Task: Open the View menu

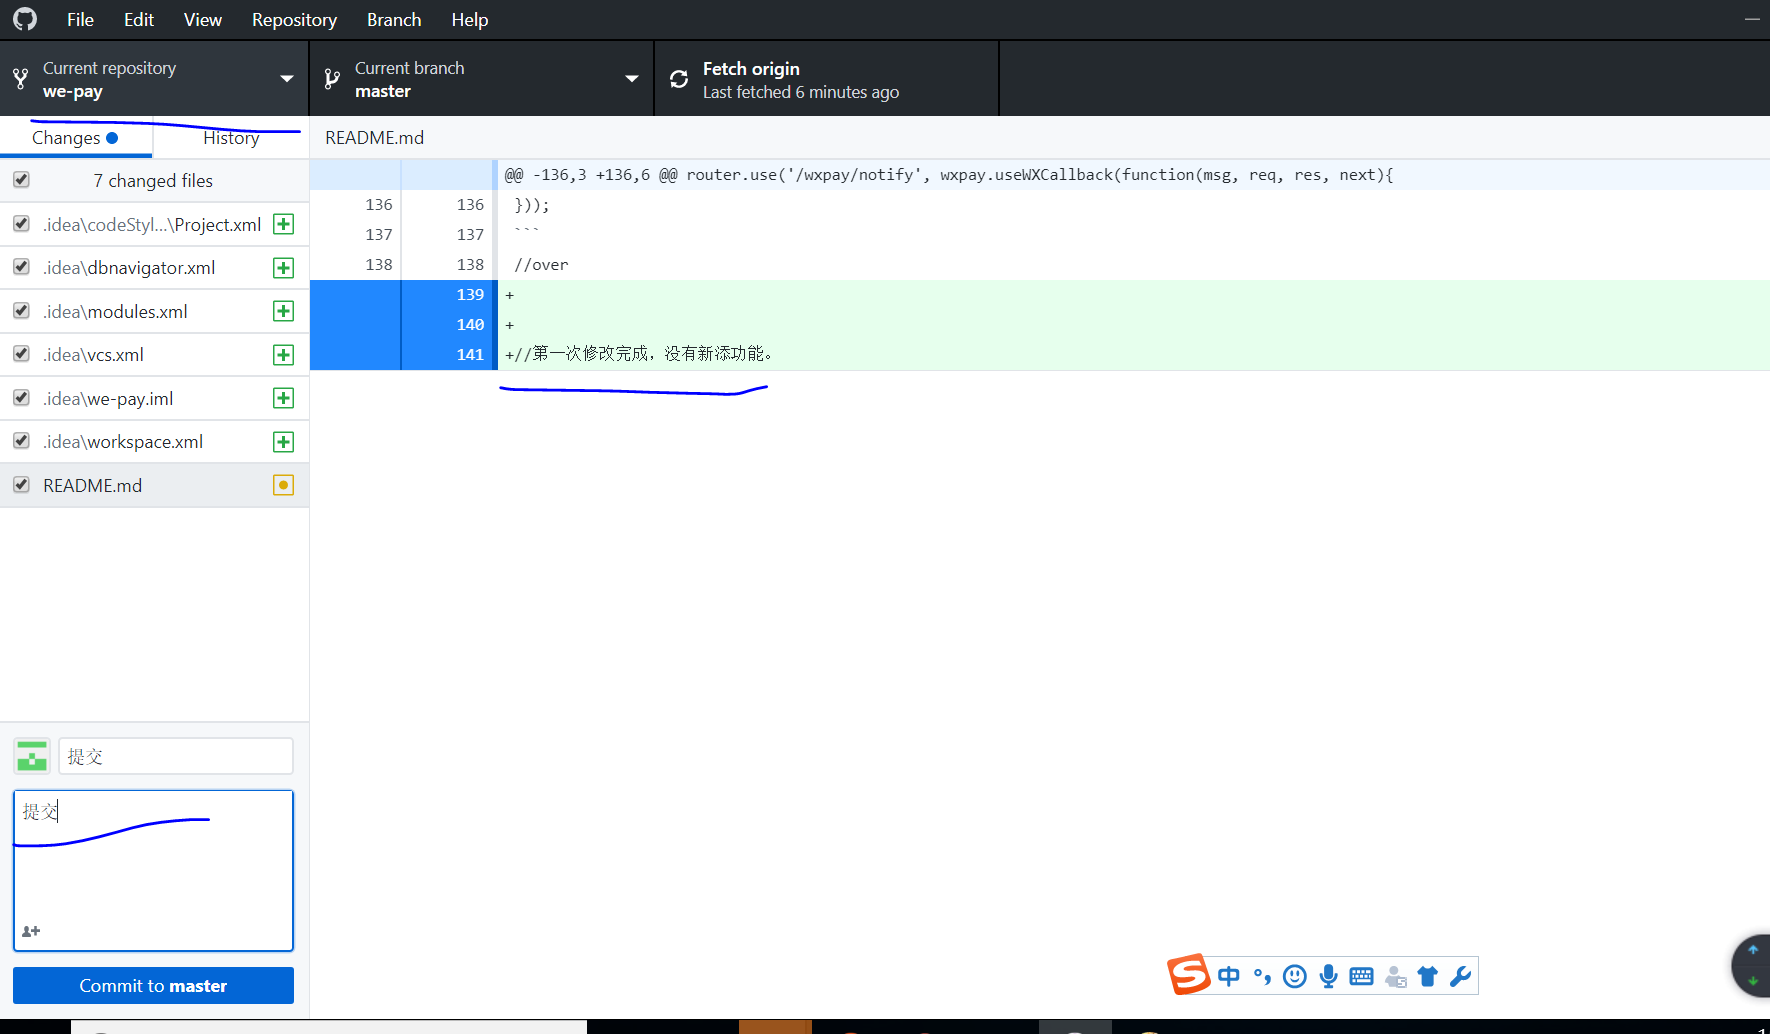Action: click(x=203, y=20)
